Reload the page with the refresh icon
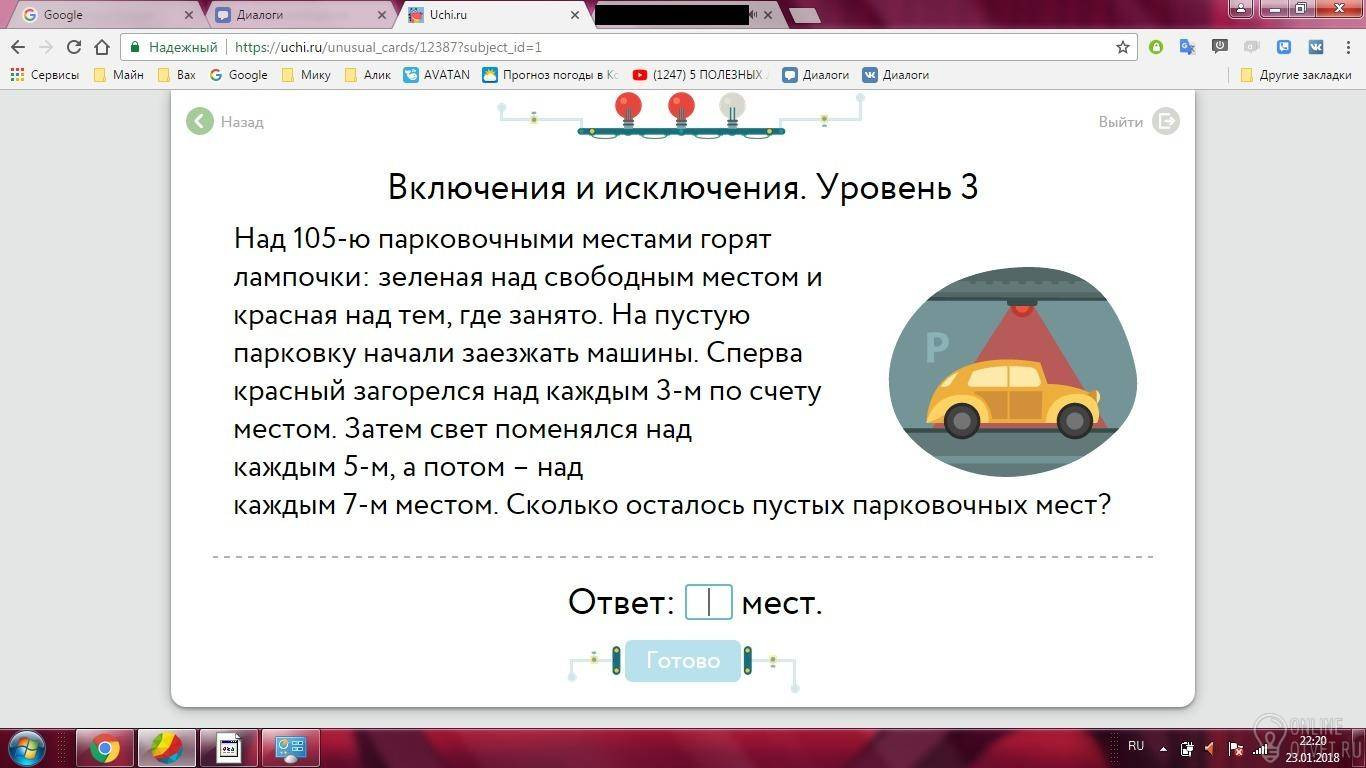Image resolution: width=1366 pixels, height=768 pixels. (73, 47)
